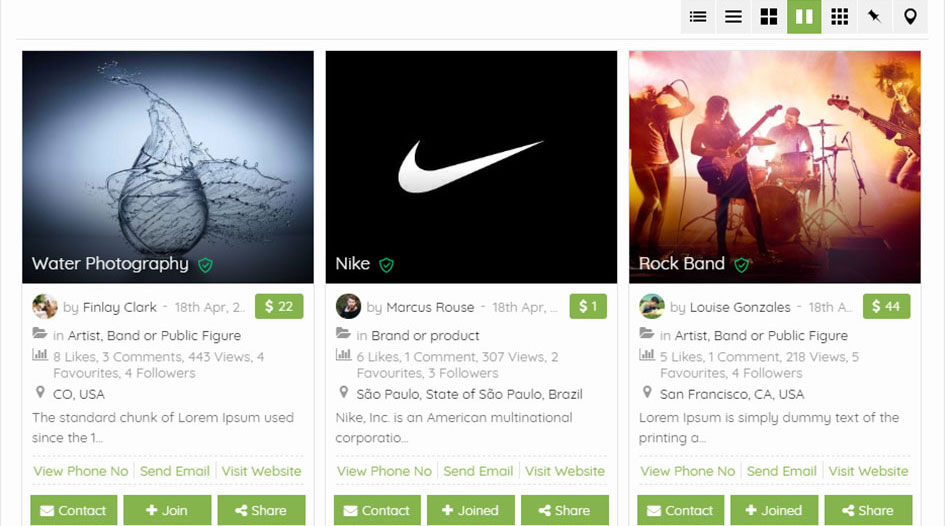This screenshot has height=526, width=949.
Task: Toggle Joined button on Nike card
Action: [x=471, y=510]
